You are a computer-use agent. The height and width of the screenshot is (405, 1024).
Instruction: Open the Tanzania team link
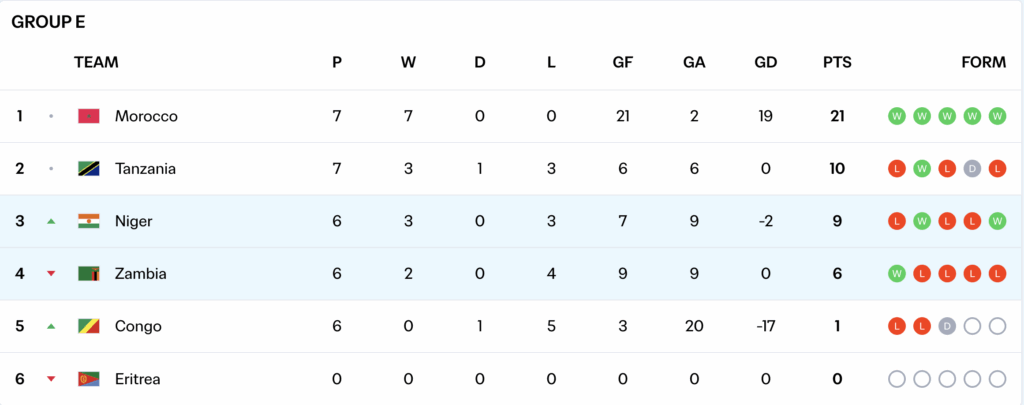click(x=145, y=169)
